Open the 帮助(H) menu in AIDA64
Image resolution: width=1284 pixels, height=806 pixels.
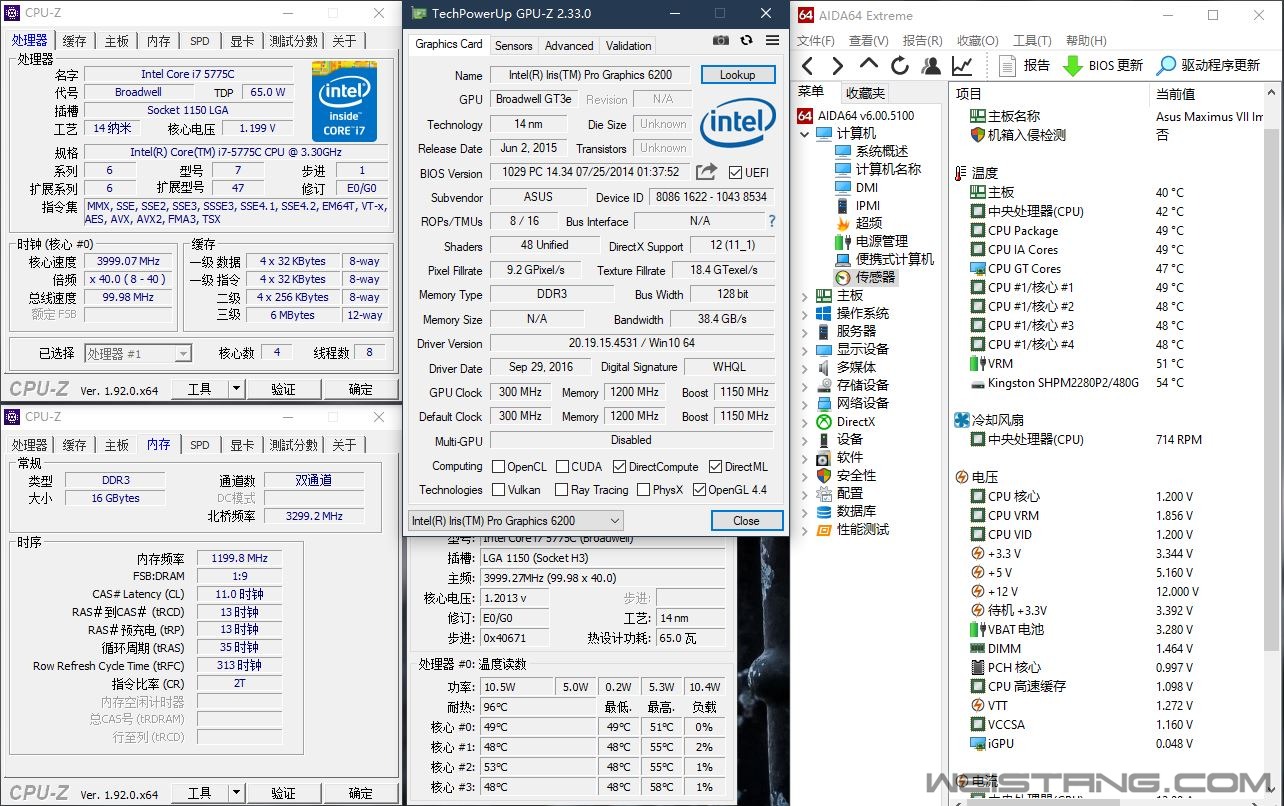(1086, 41)
